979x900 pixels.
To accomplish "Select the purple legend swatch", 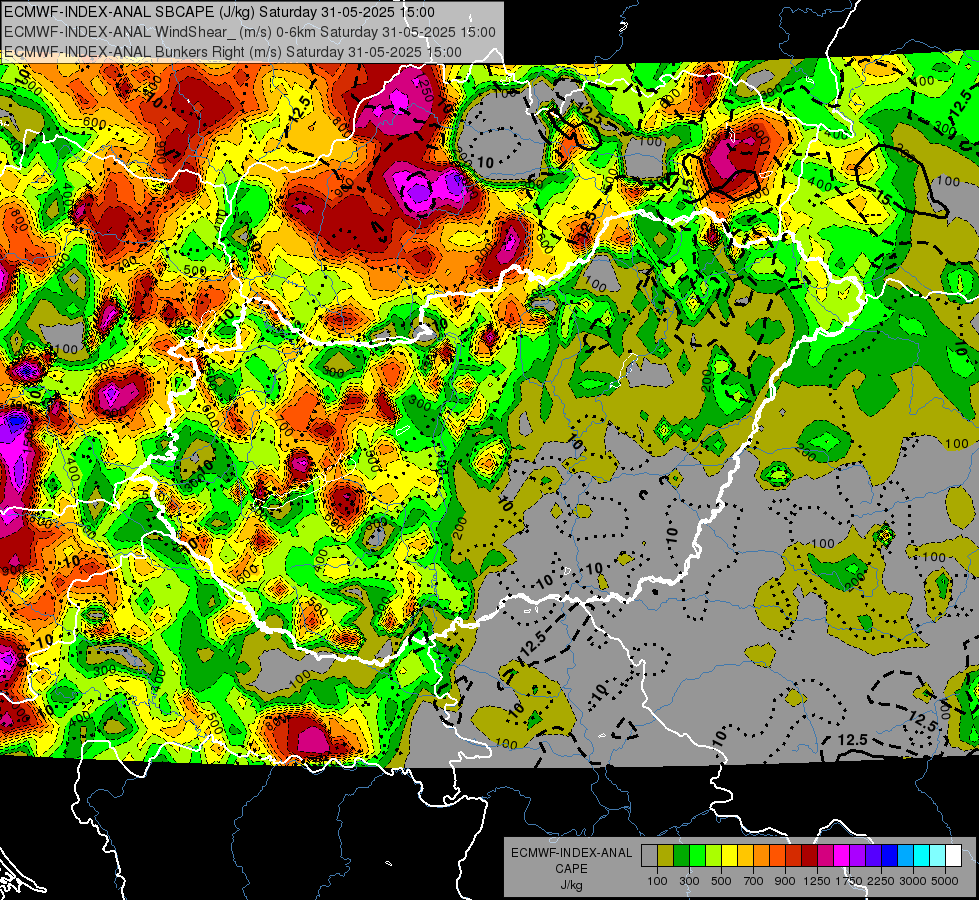I will pos(858,856).
